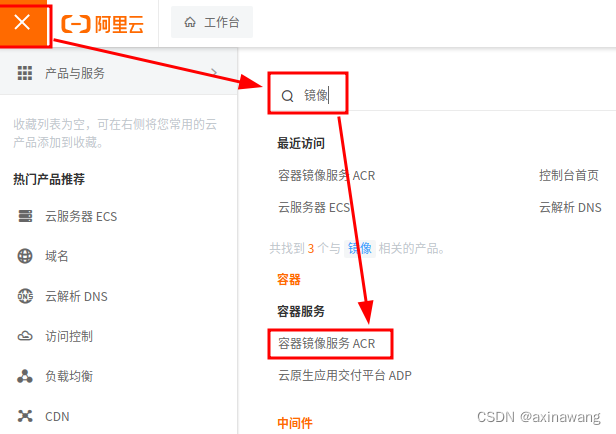Open recently visited 容器镜像服务 ACR
The height and width of the screenshot is (434, 616).
(326, 175)
